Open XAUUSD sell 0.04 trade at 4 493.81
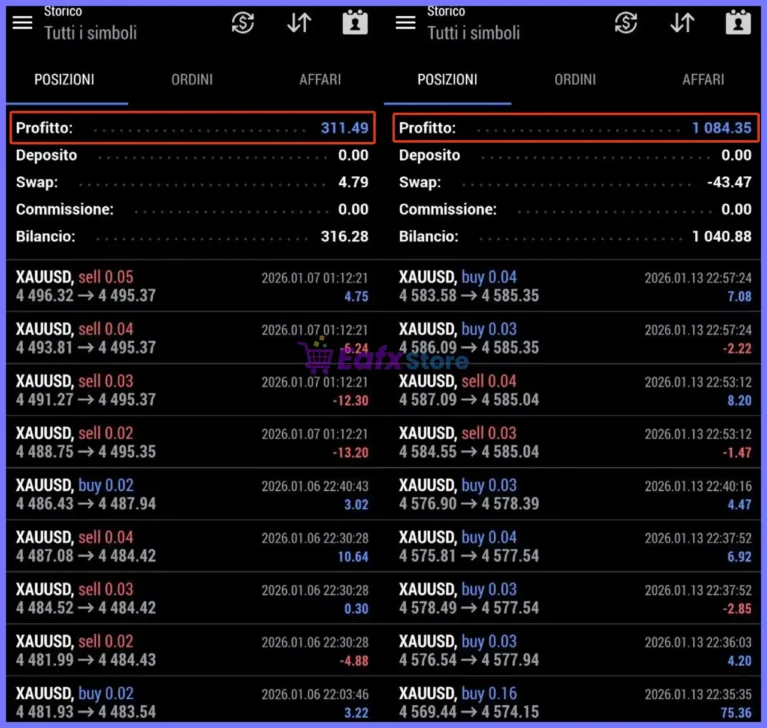This screenshot has height=728, width=767. tap(192, 338)
